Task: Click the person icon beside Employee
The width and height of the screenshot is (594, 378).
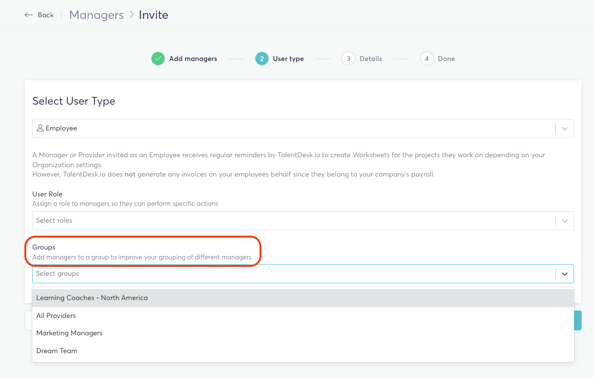Action: pos(40,128)
